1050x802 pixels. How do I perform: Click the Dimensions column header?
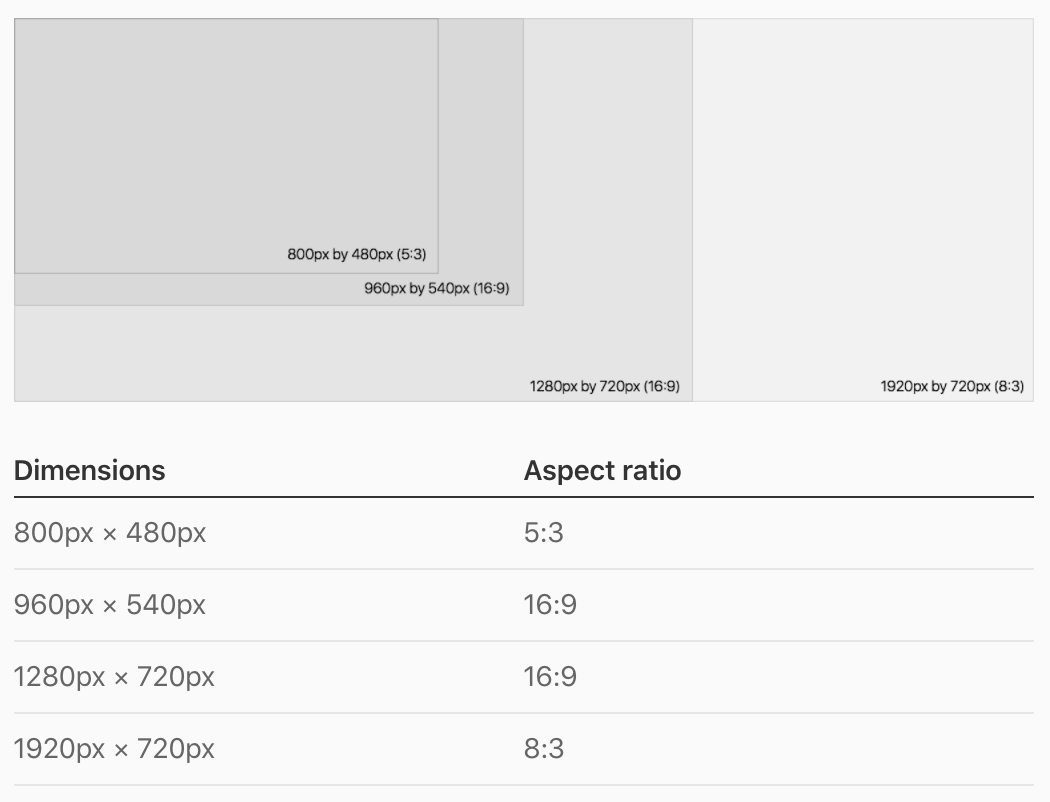(90, 470)
